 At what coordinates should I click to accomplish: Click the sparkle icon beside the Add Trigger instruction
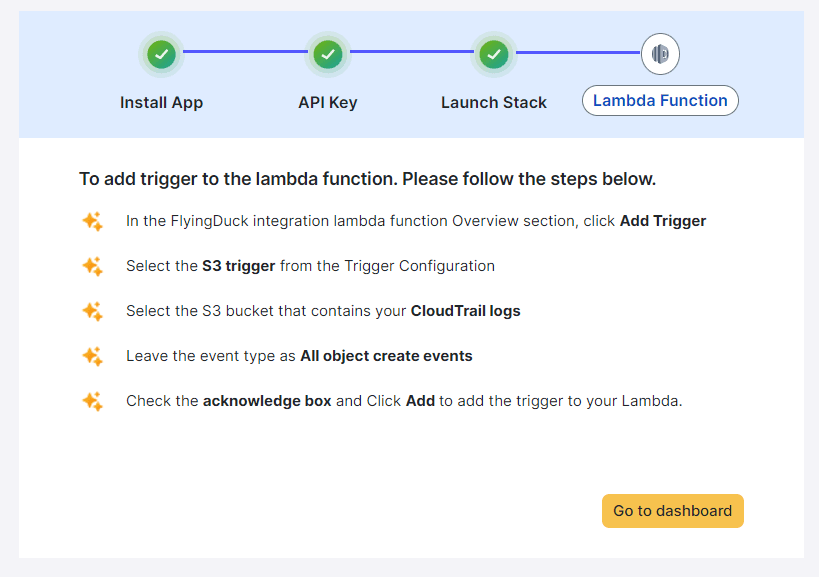[x=92, y=221]
